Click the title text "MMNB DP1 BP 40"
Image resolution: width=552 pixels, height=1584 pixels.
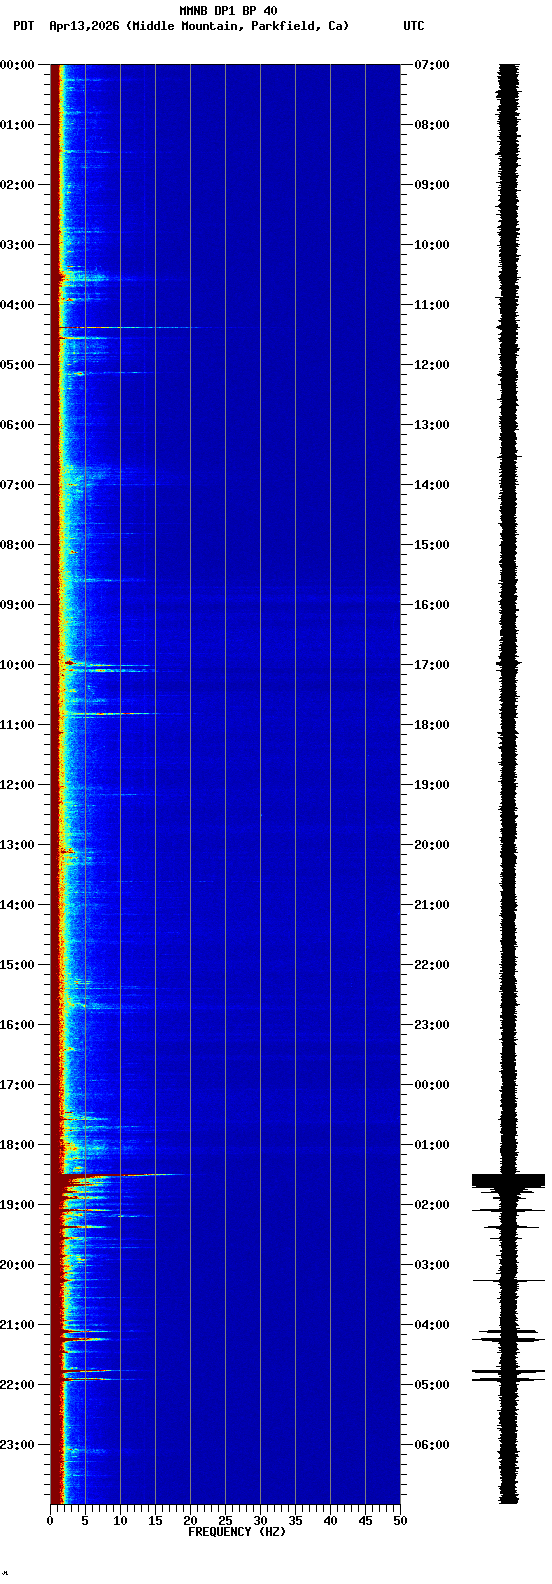click(x=228, y=11)
